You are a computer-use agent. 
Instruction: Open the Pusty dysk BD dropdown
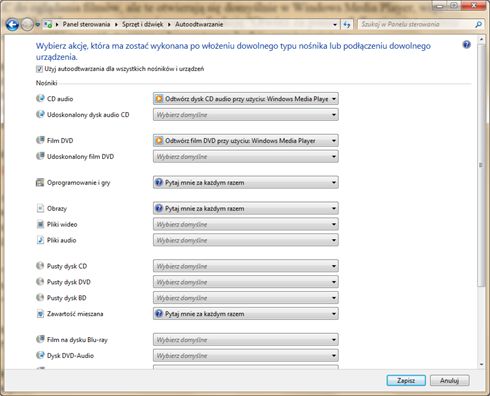click(x=246, y=298)
